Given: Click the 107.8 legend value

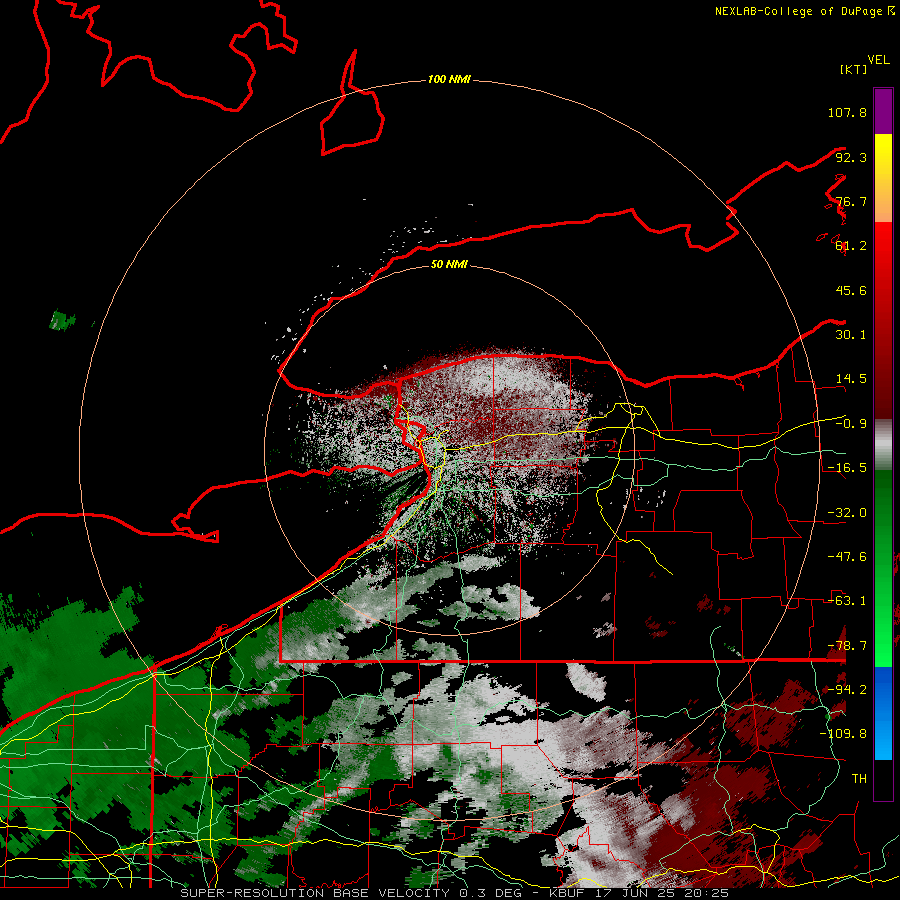Looking at the screenshot, I should click(x=847, y=112).
